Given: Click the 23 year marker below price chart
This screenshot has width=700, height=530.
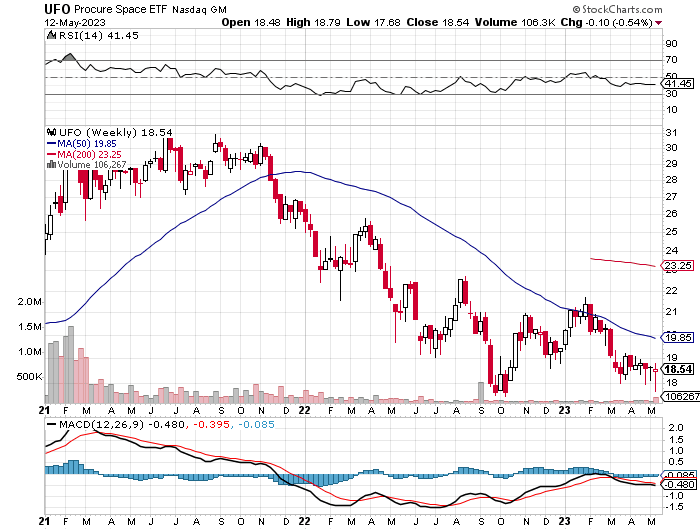Looking at the screenshot, I should [x=565, y=410].
